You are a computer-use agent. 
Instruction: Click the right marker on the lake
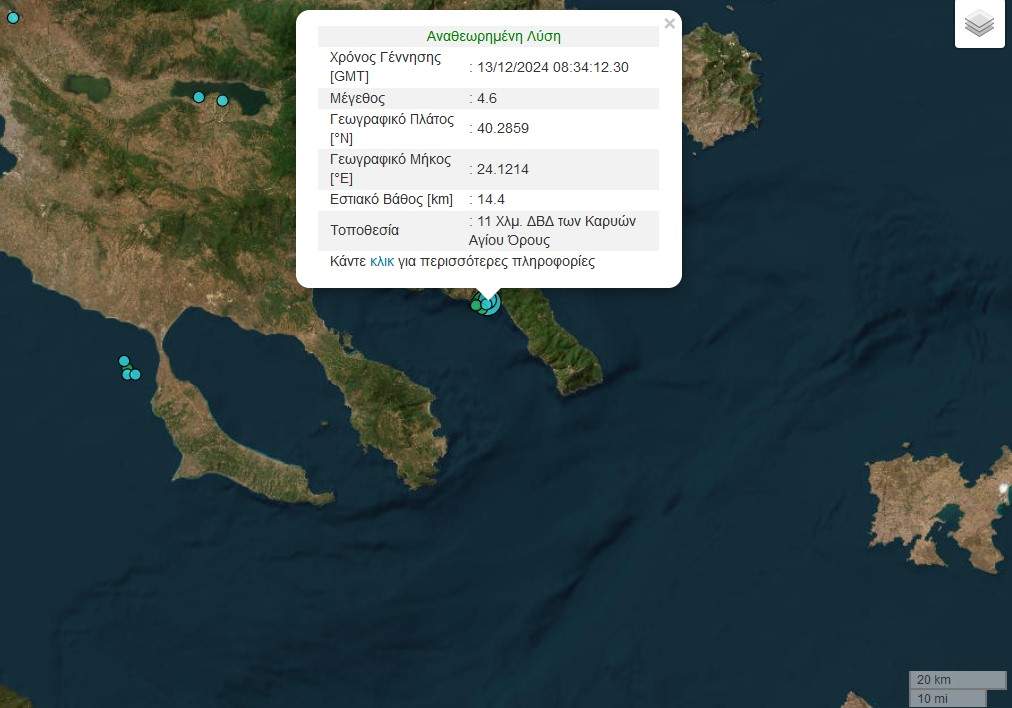click(x=223, y=100)
